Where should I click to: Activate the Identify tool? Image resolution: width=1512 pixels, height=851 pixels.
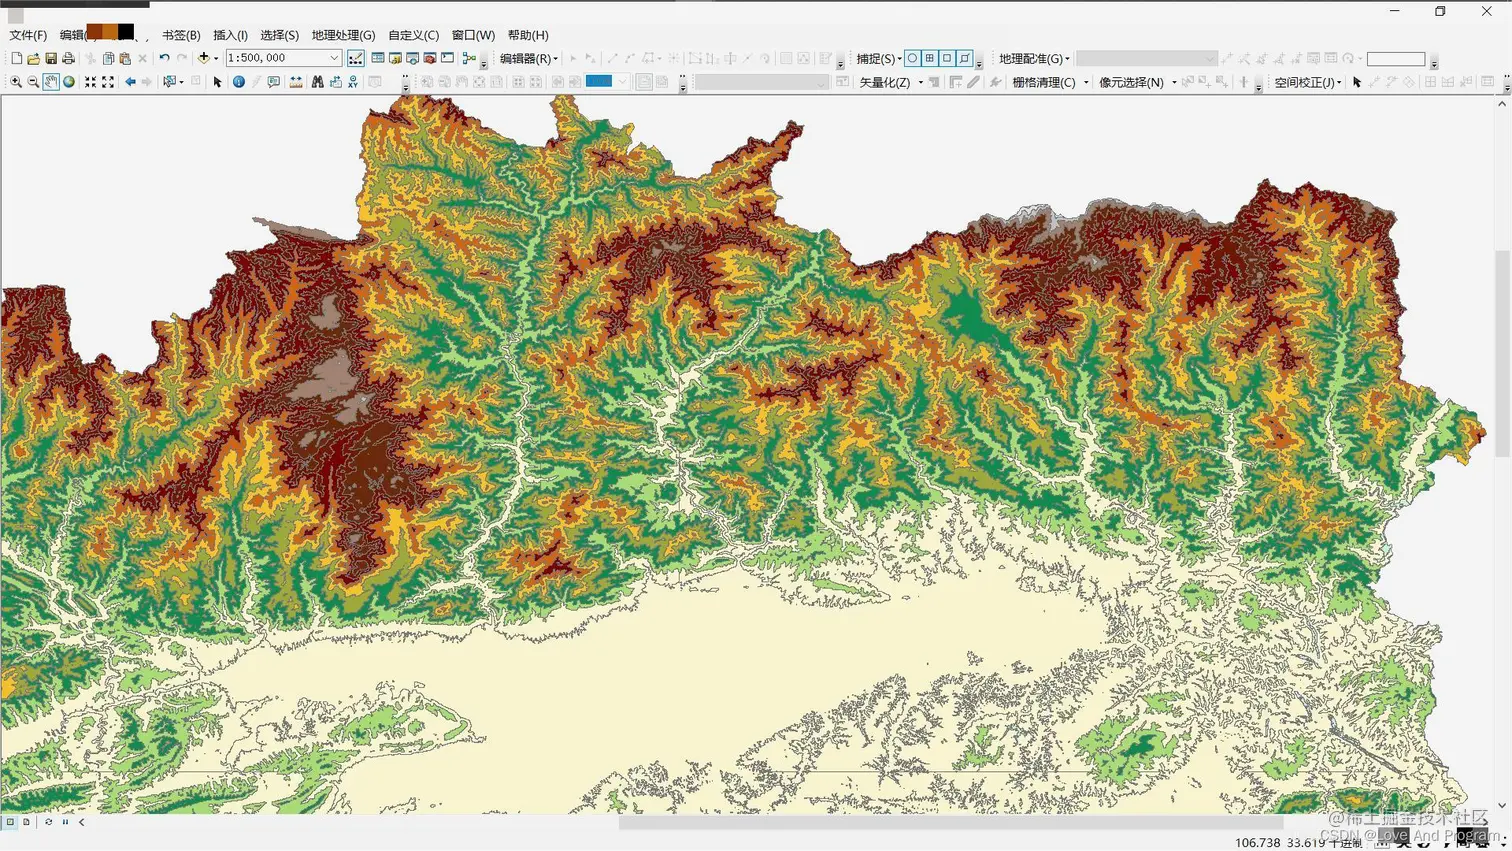click(x=239, y=82)
